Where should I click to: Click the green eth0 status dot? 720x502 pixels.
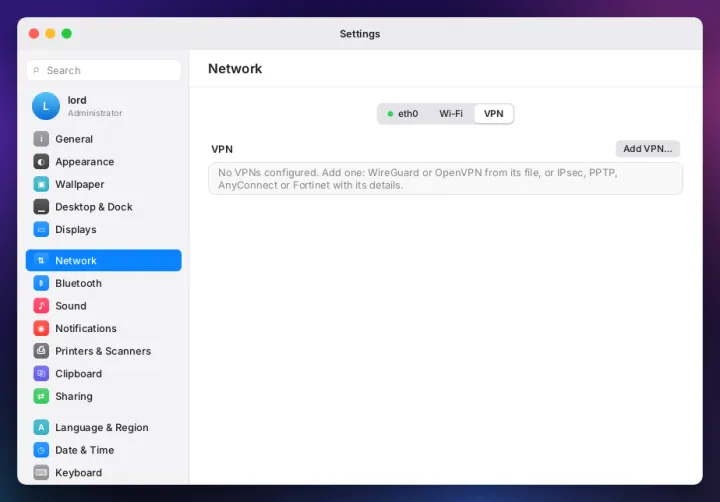[x=390, y=114]
